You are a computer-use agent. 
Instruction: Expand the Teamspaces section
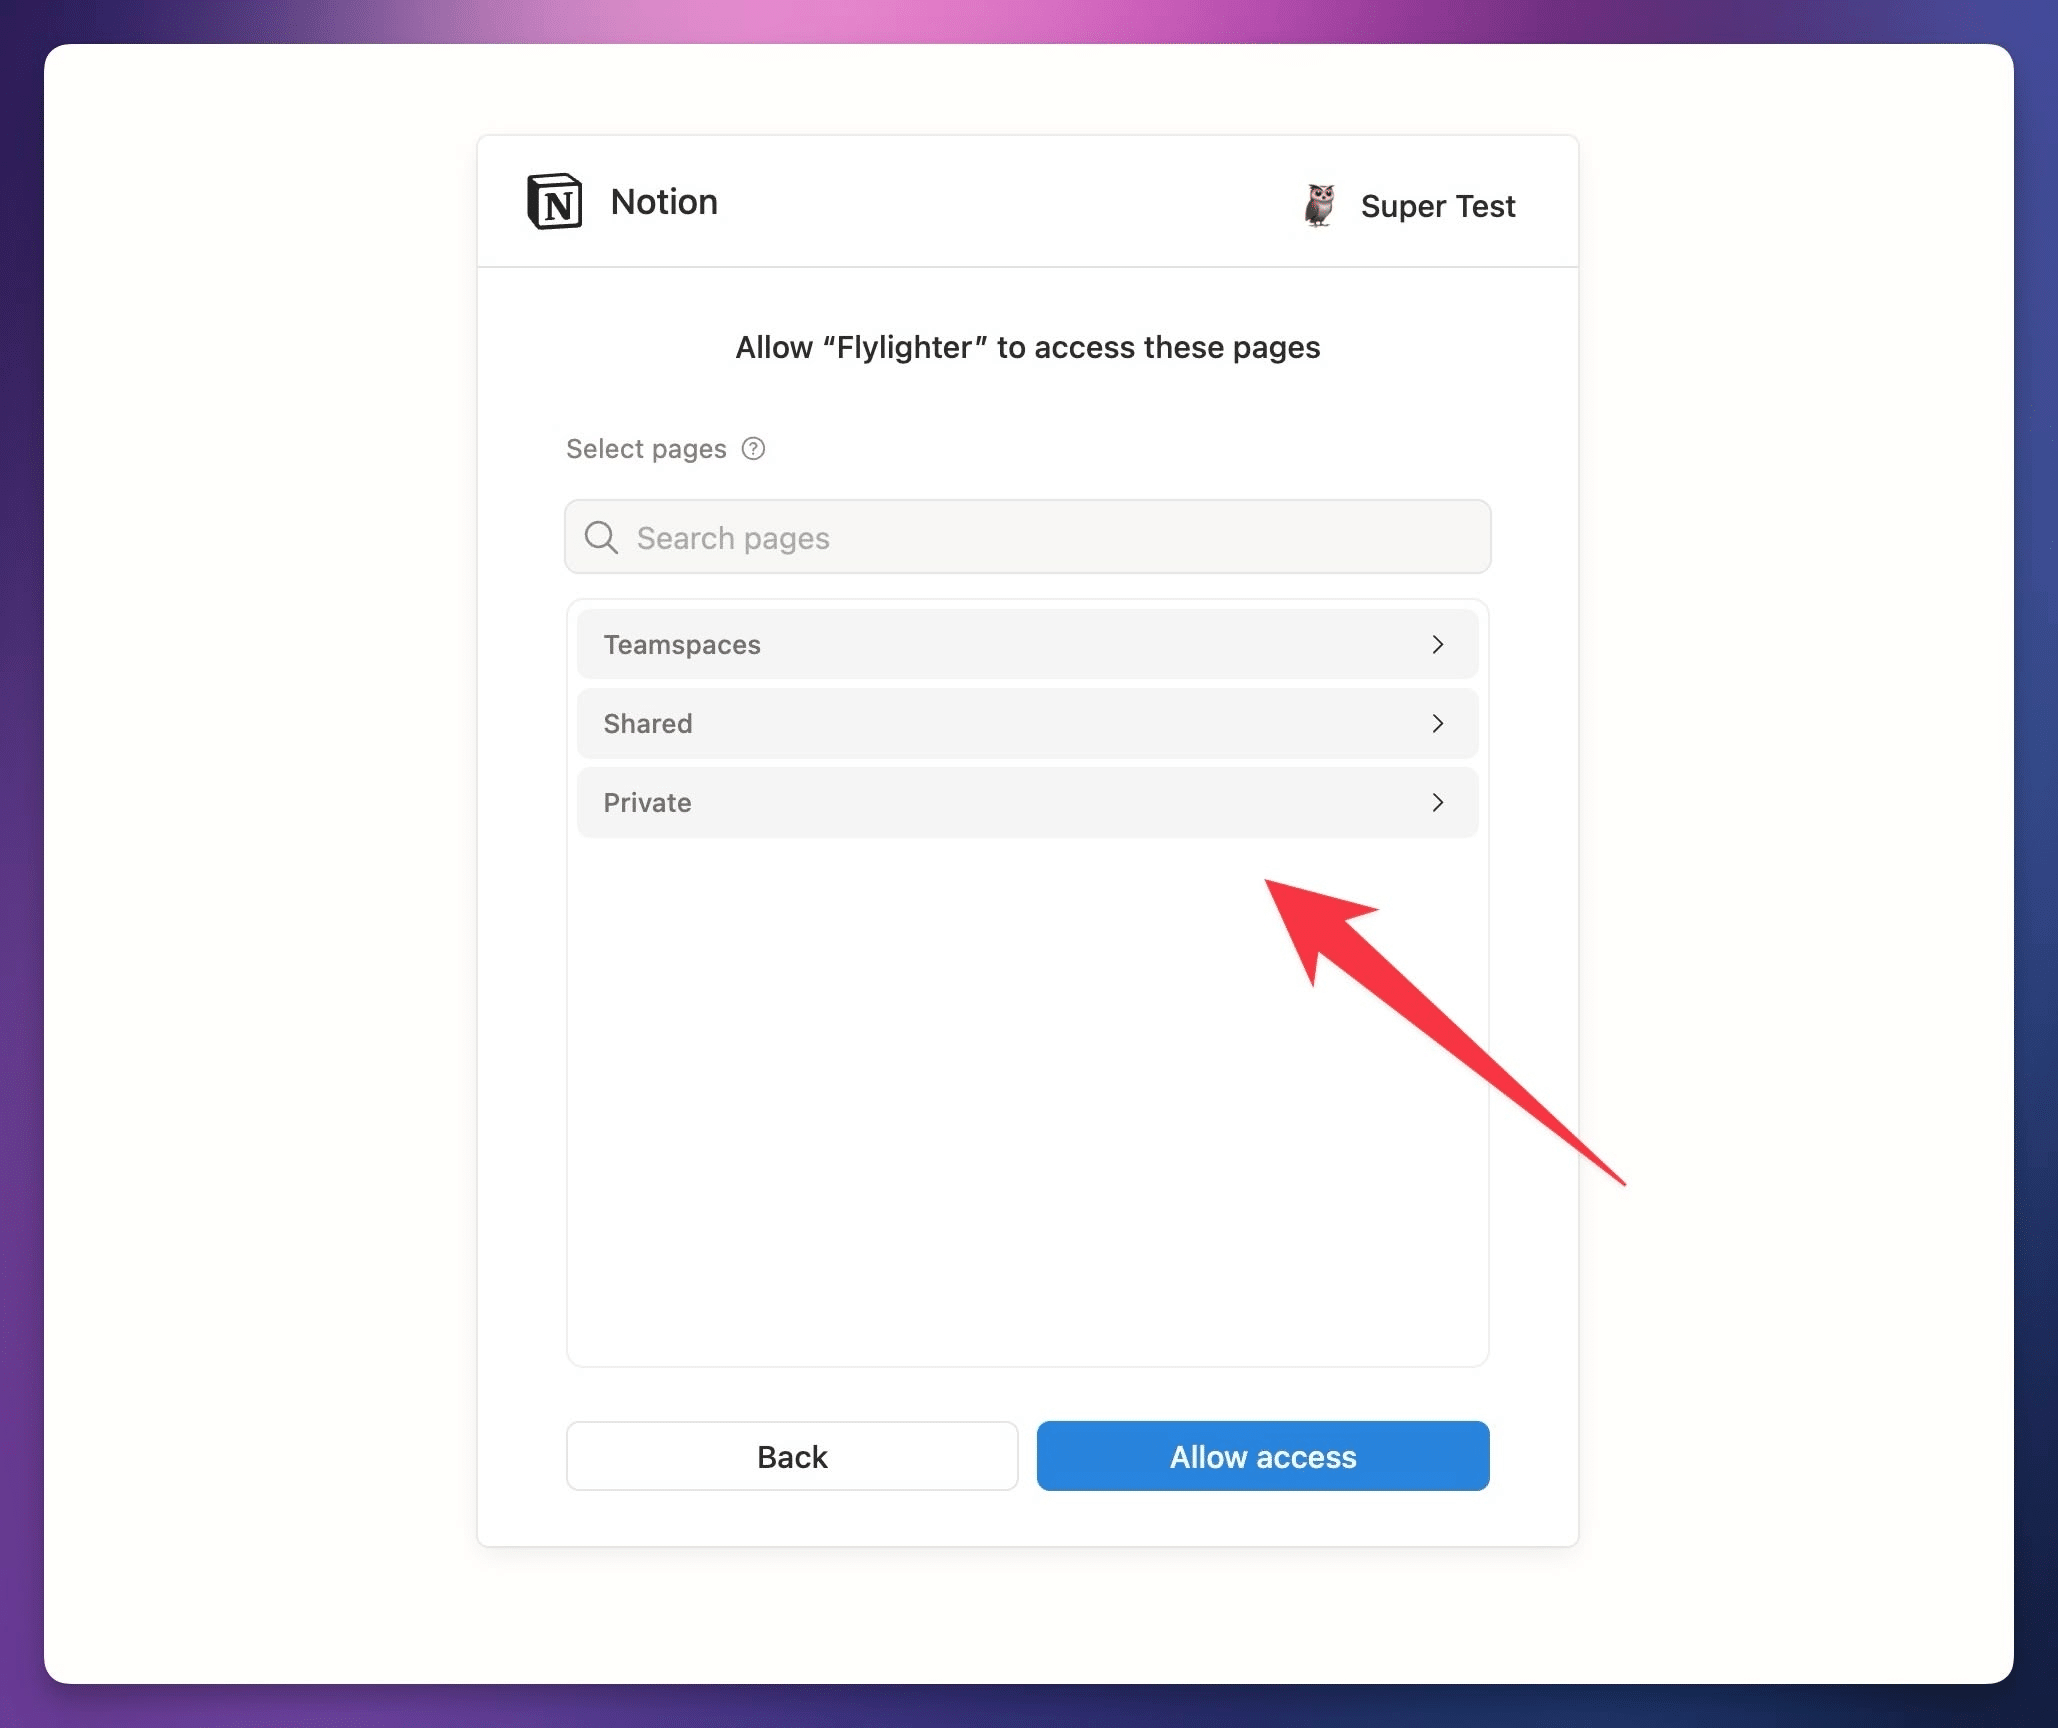tap(1027, 645)
